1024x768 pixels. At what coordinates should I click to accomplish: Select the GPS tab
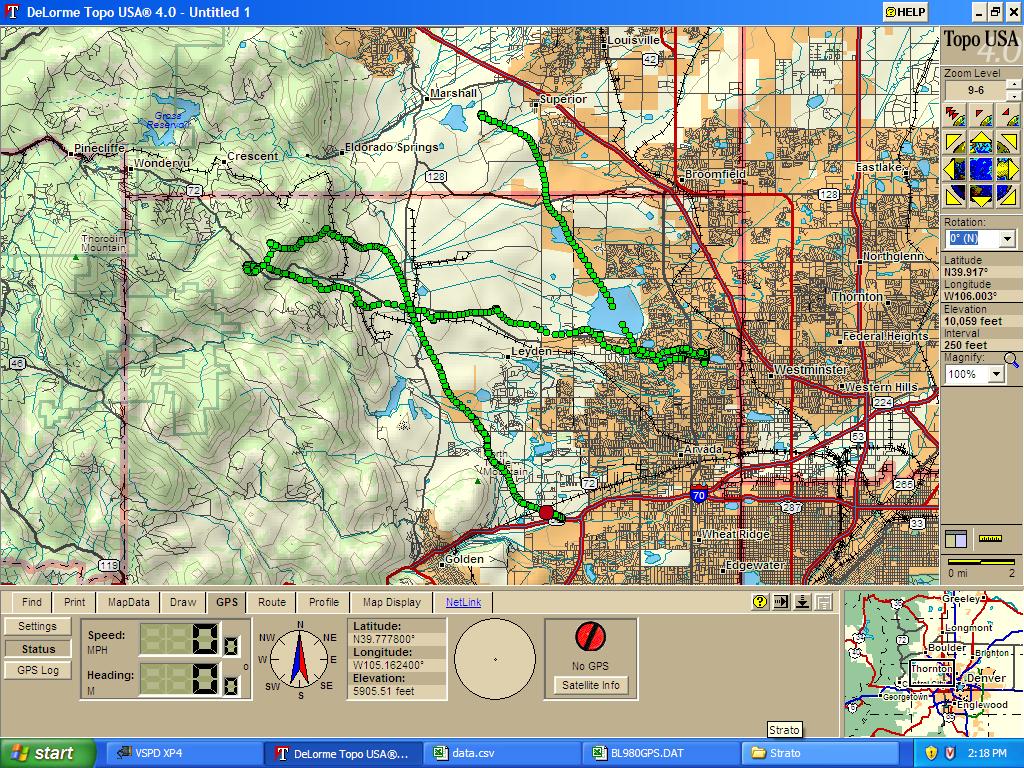227,602
